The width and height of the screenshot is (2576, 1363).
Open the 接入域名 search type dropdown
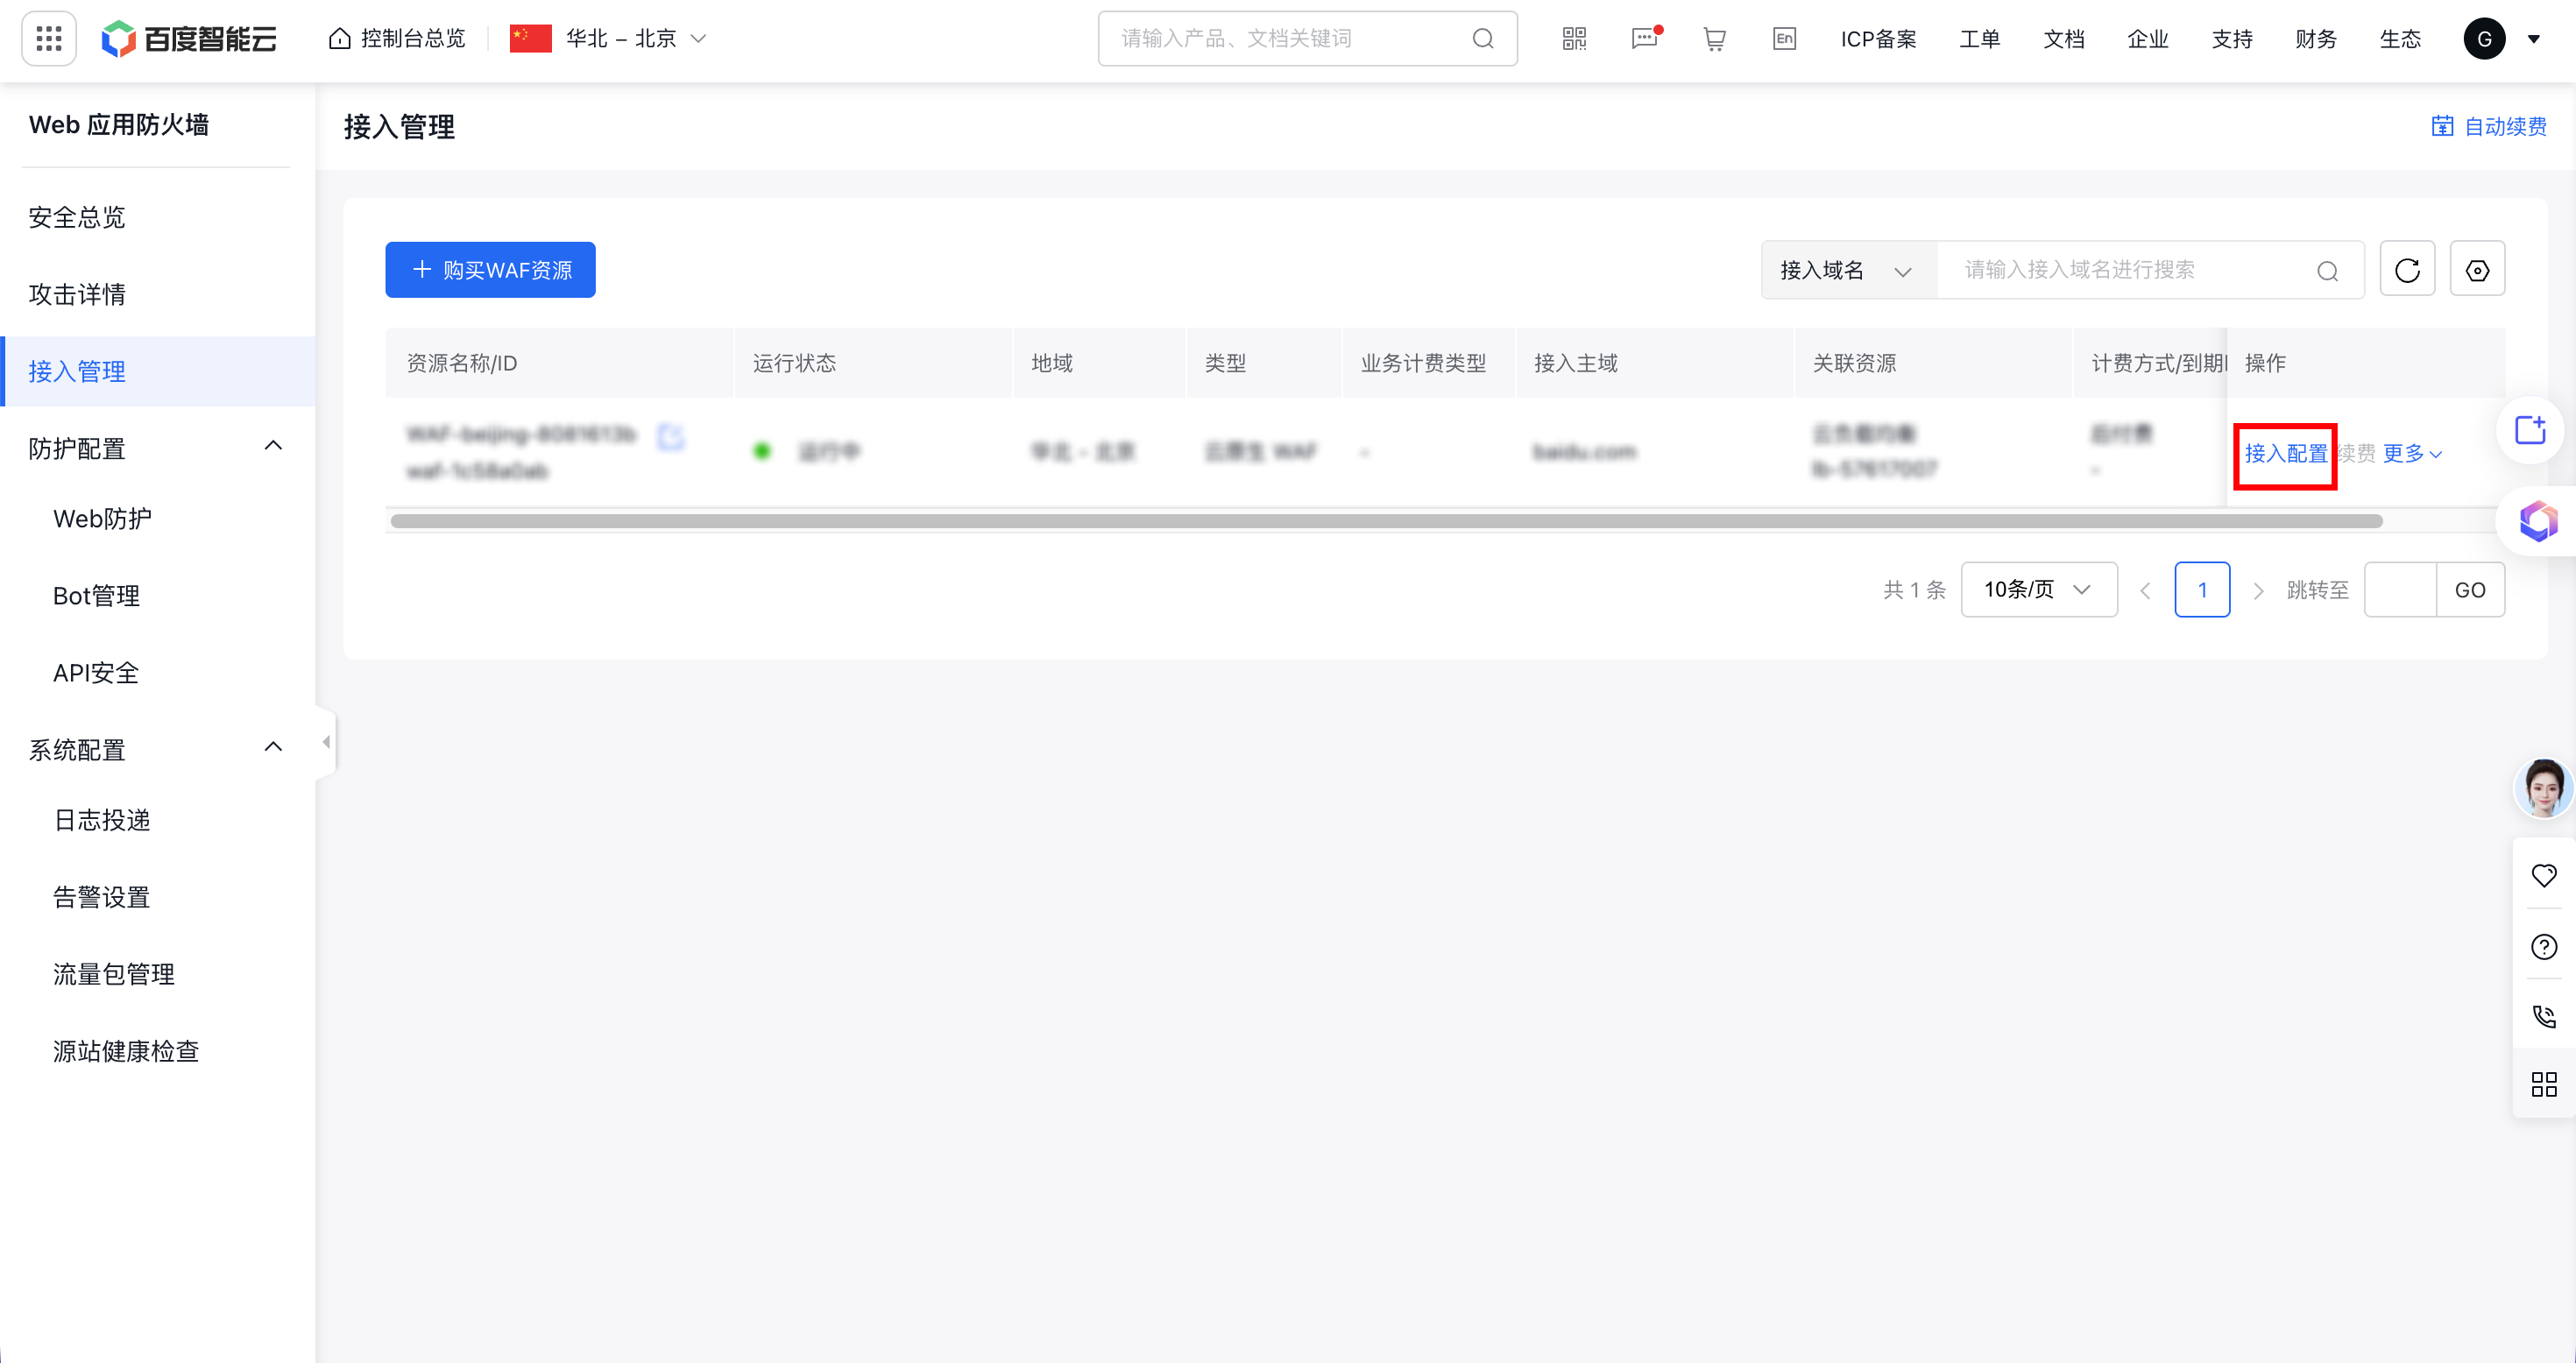1846,270
